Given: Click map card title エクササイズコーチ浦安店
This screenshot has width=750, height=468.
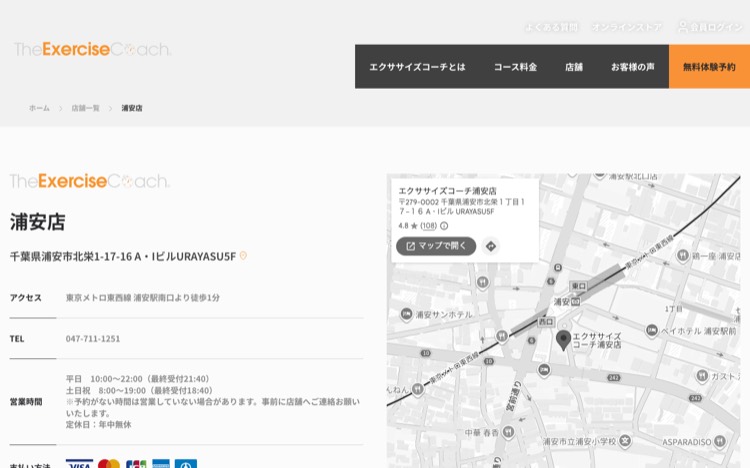Looking at the screenshot, I should click(x=447, y=190).
